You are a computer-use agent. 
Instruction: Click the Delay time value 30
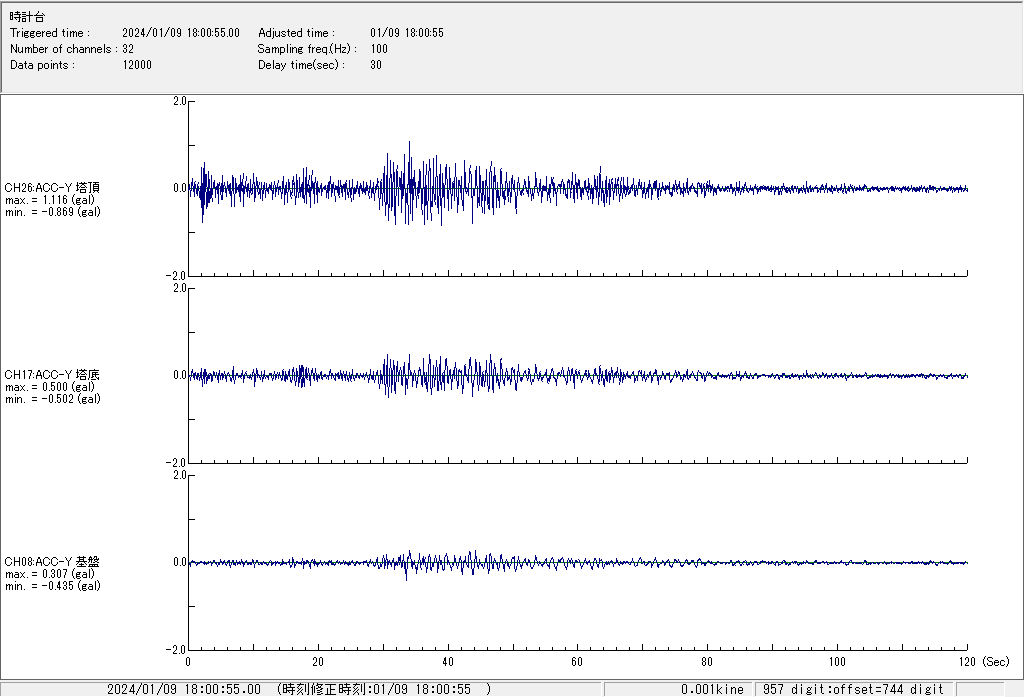[x=376, y=65]
